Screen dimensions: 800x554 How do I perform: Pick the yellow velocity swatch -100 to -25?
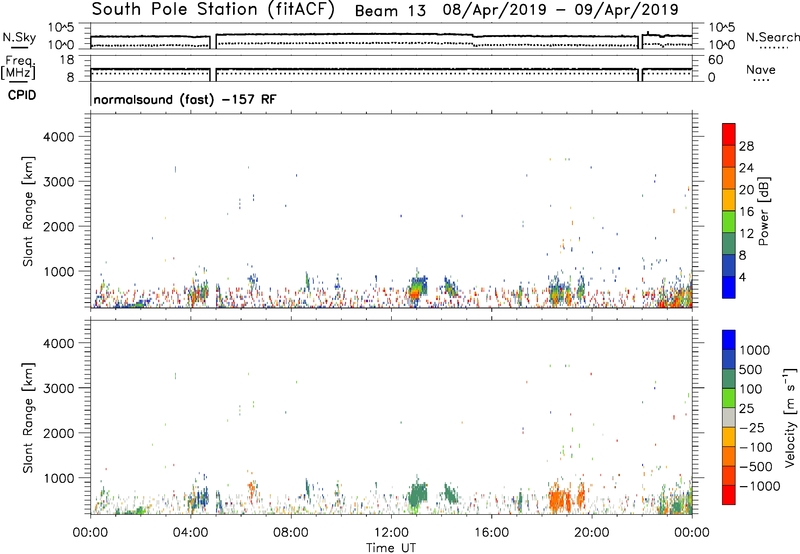pyautogui.click(x=729, y=437)
